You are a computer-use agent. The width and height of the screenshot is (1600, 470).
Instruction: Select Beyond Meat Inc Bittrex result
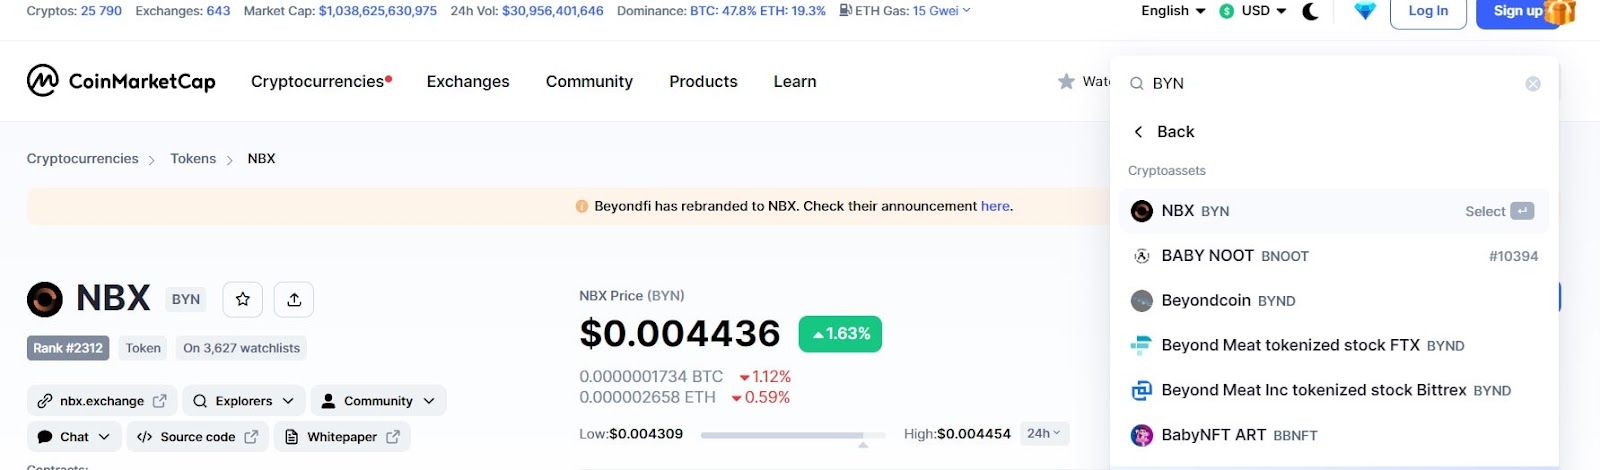(x=1334, y=391)
